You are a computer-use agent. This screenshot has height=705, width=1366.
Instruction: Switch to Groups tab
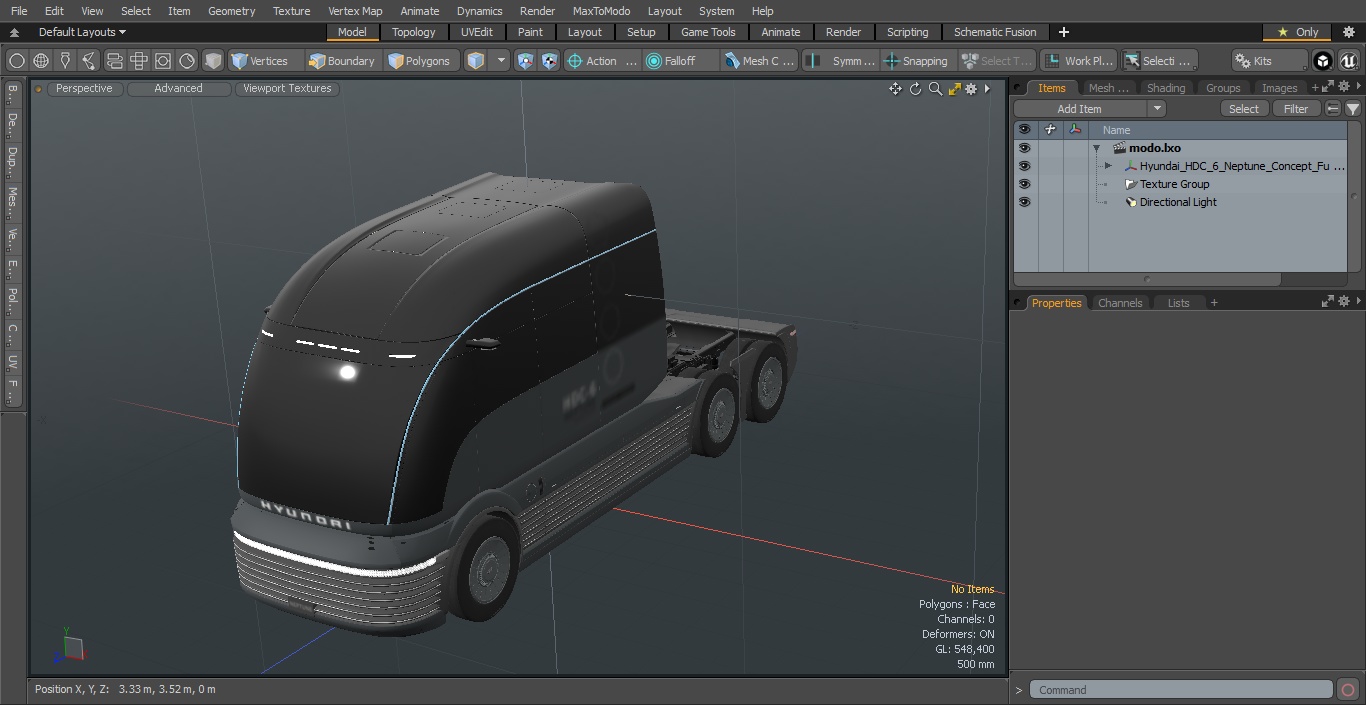click(x=1222, y=88)
